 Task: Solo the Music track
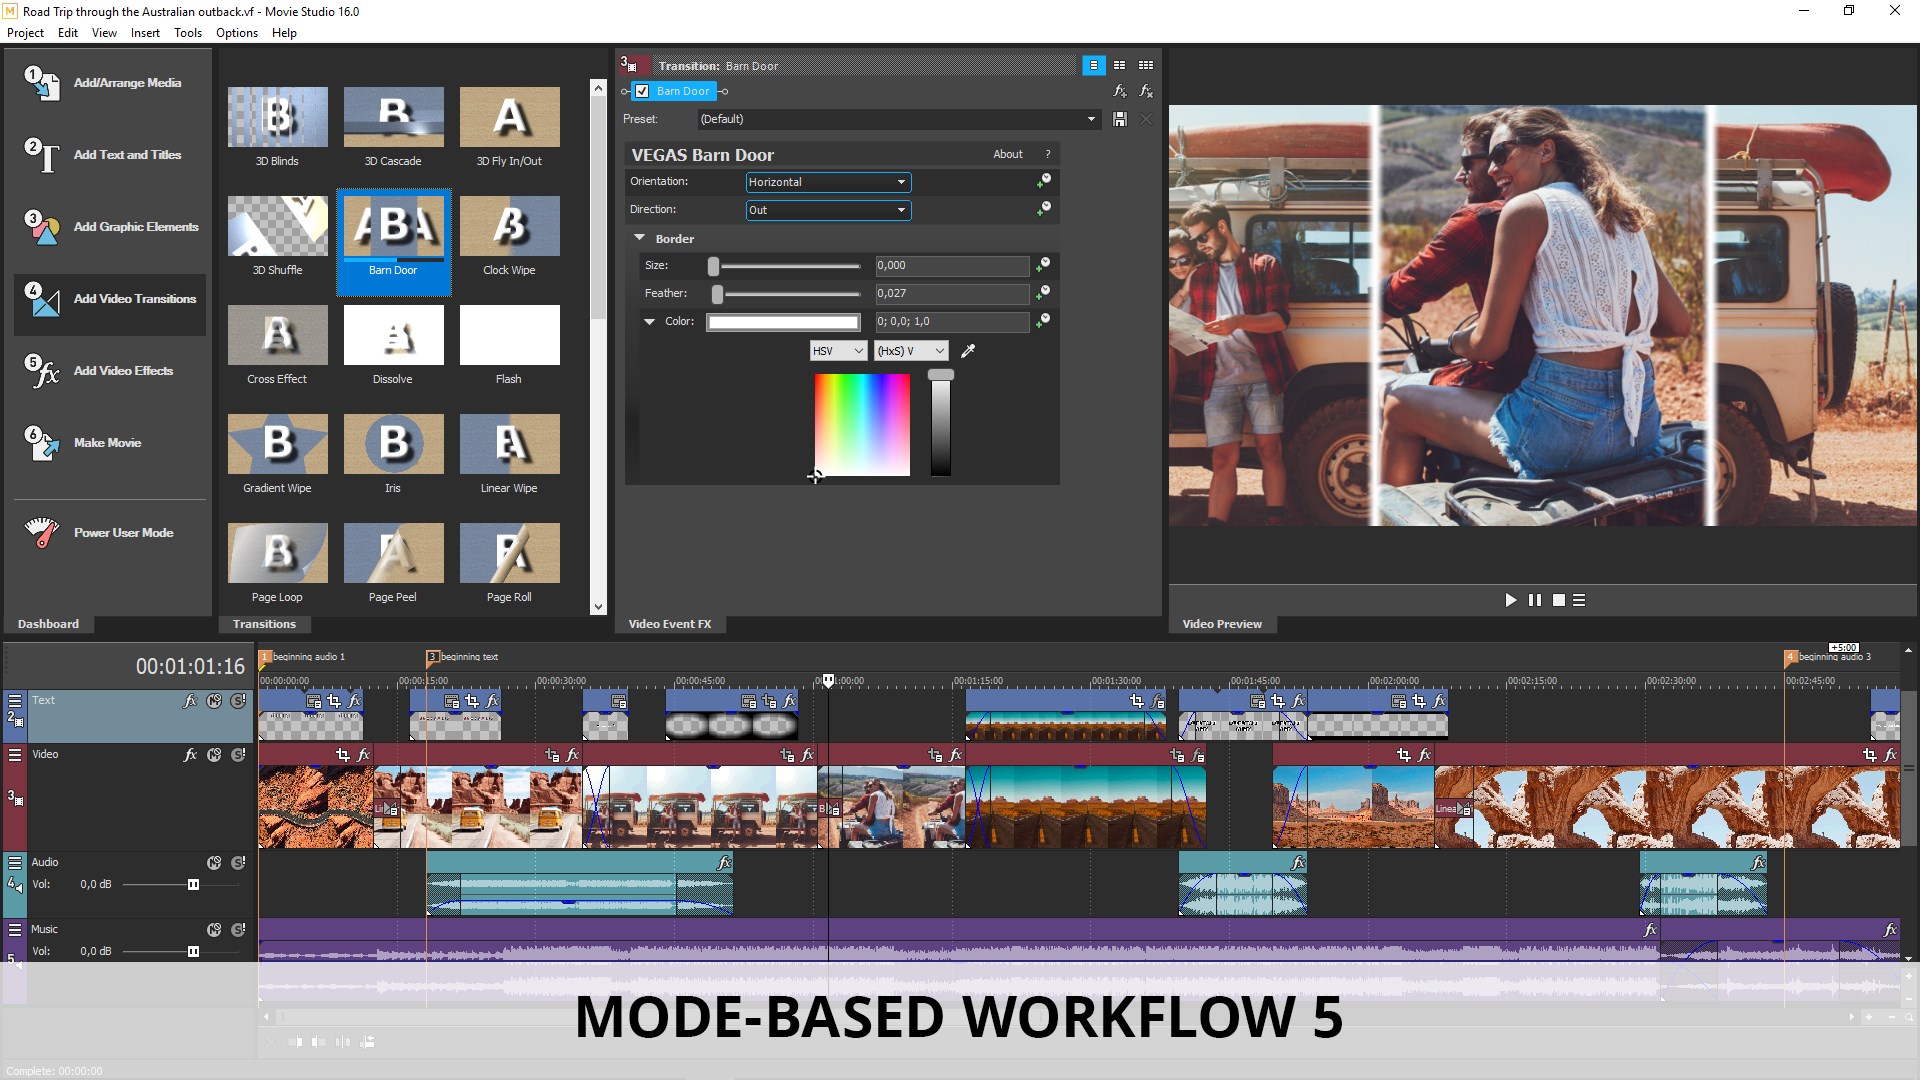click(238, 929)
